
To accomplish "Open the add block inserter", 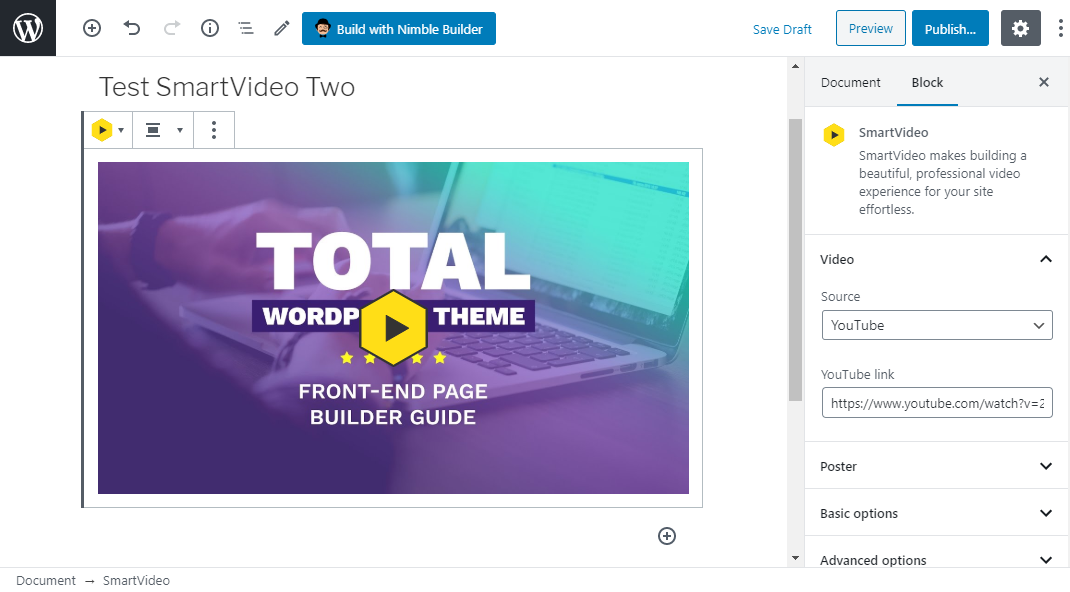I will 91,28.
